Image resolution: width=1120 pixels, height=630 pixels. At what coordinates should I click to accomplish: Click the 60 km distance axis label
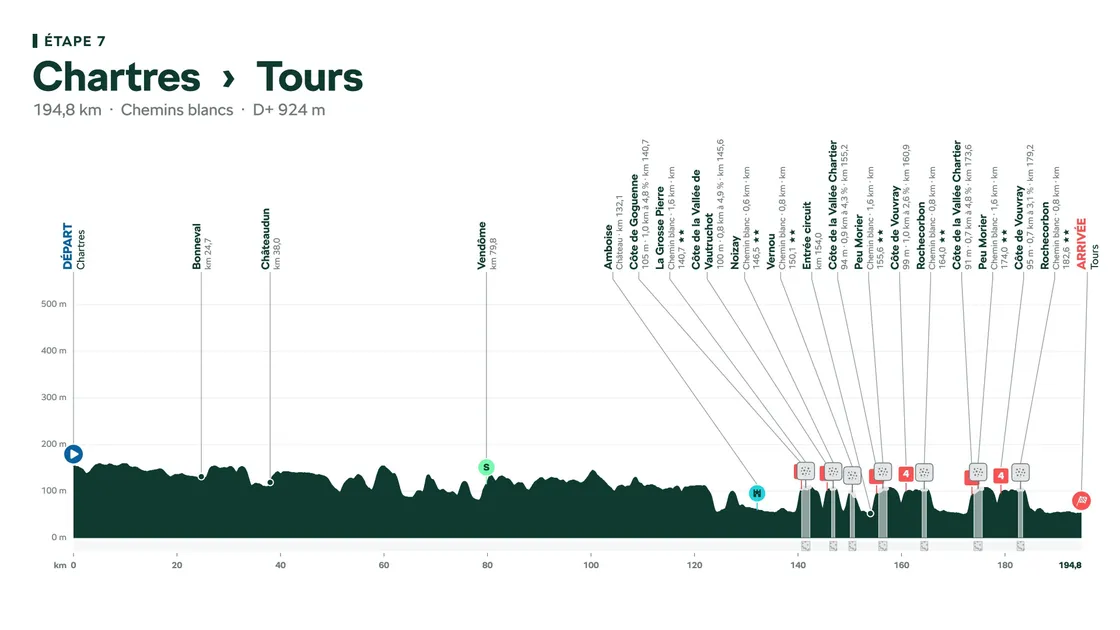pos(384,565)
